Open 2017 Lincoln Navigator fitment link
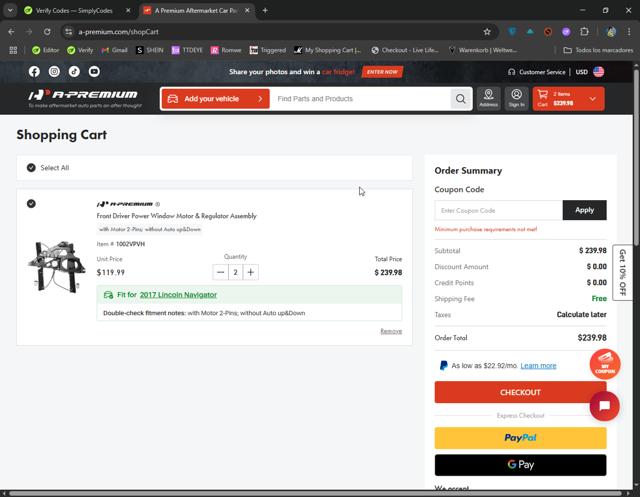The width and height of the screenshot is (640, 497). coord(178,295)
